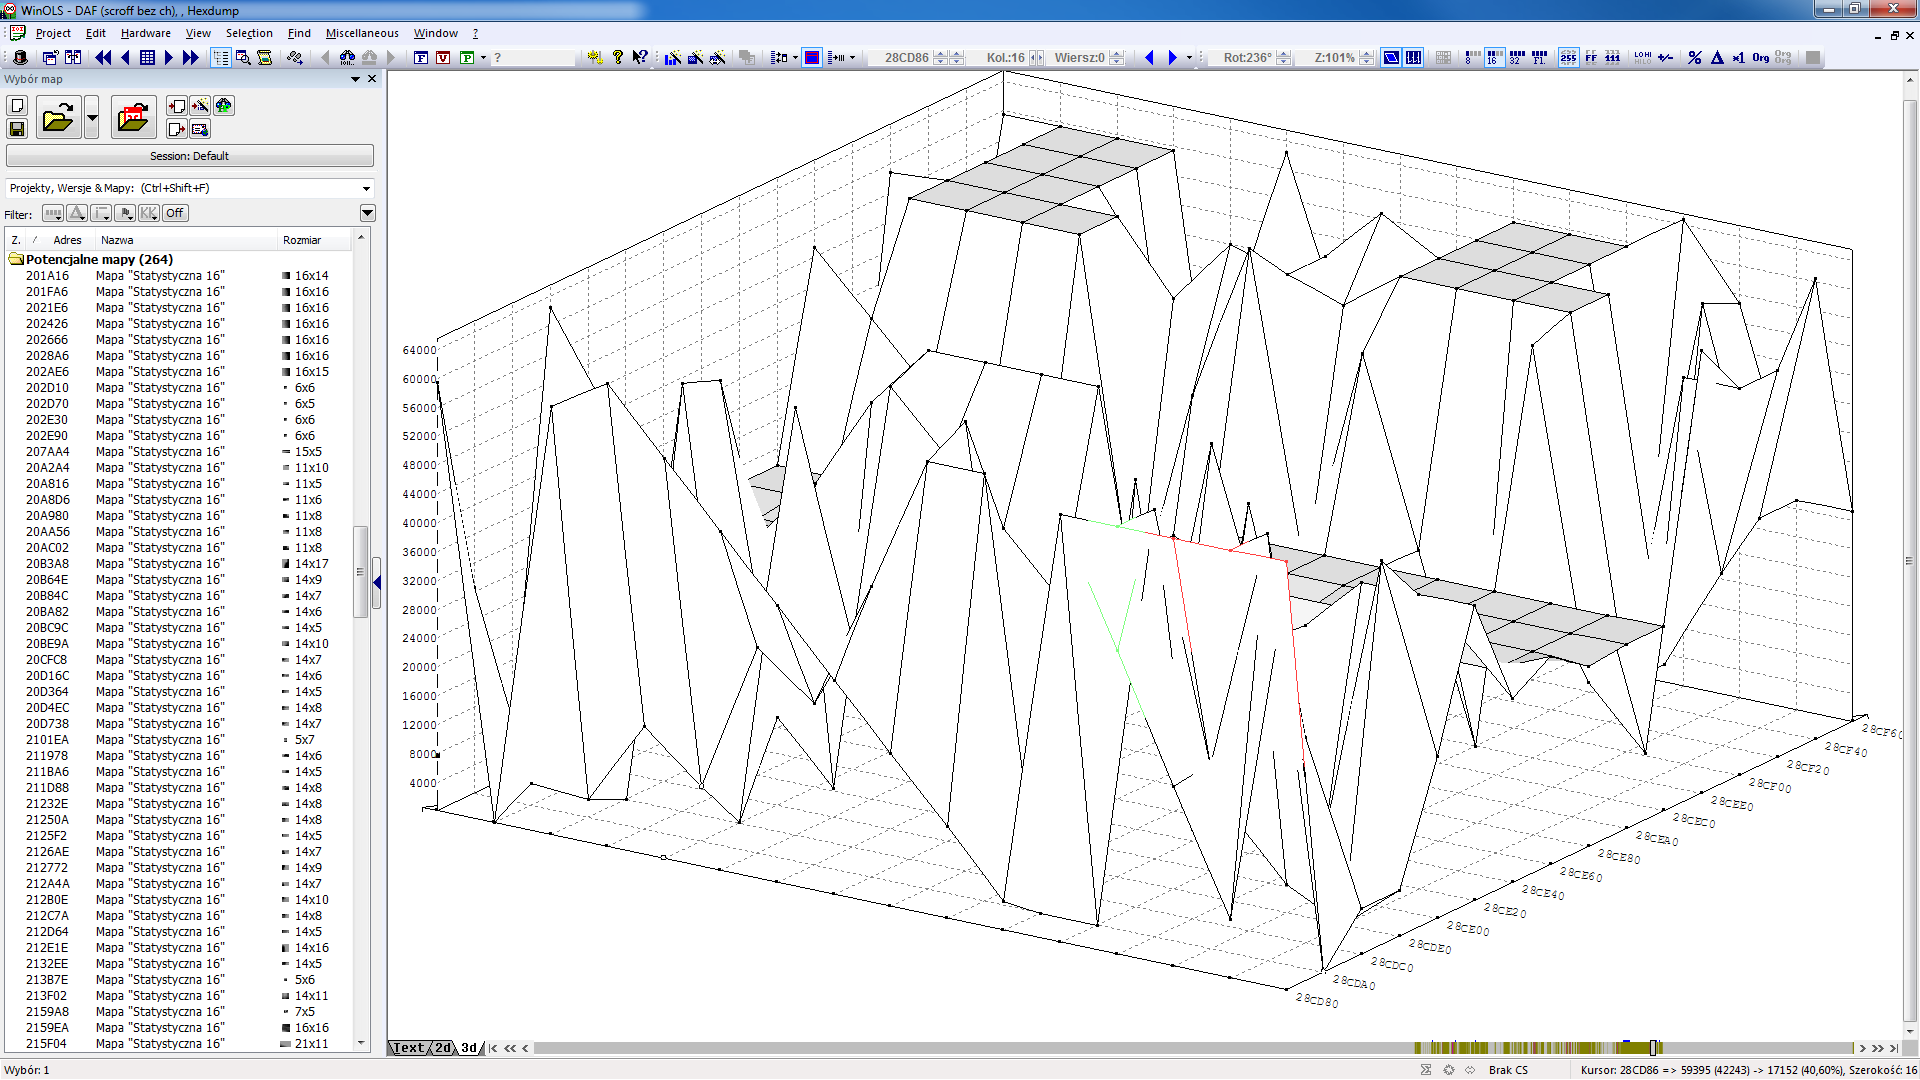This screenshot has width=1920, height=1080.
Task: Toggle the 255 decimal display mode
Action: (1568, 58)
